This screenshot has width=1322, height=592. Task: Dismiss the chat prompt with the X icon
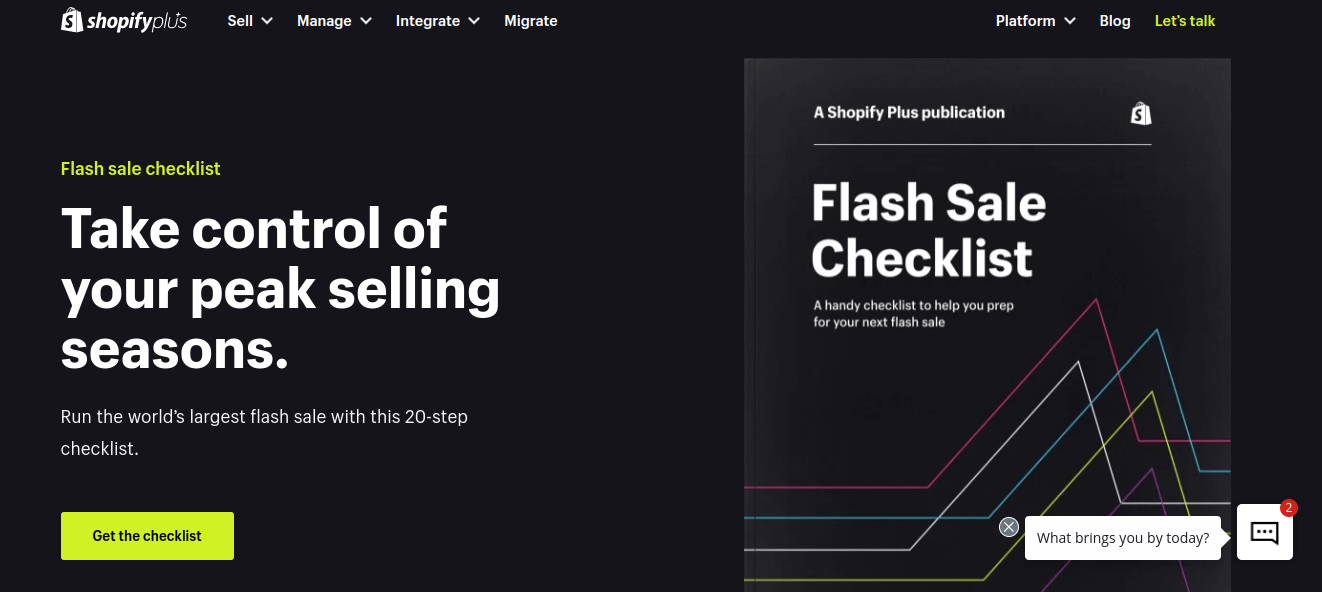(1009, 527)
